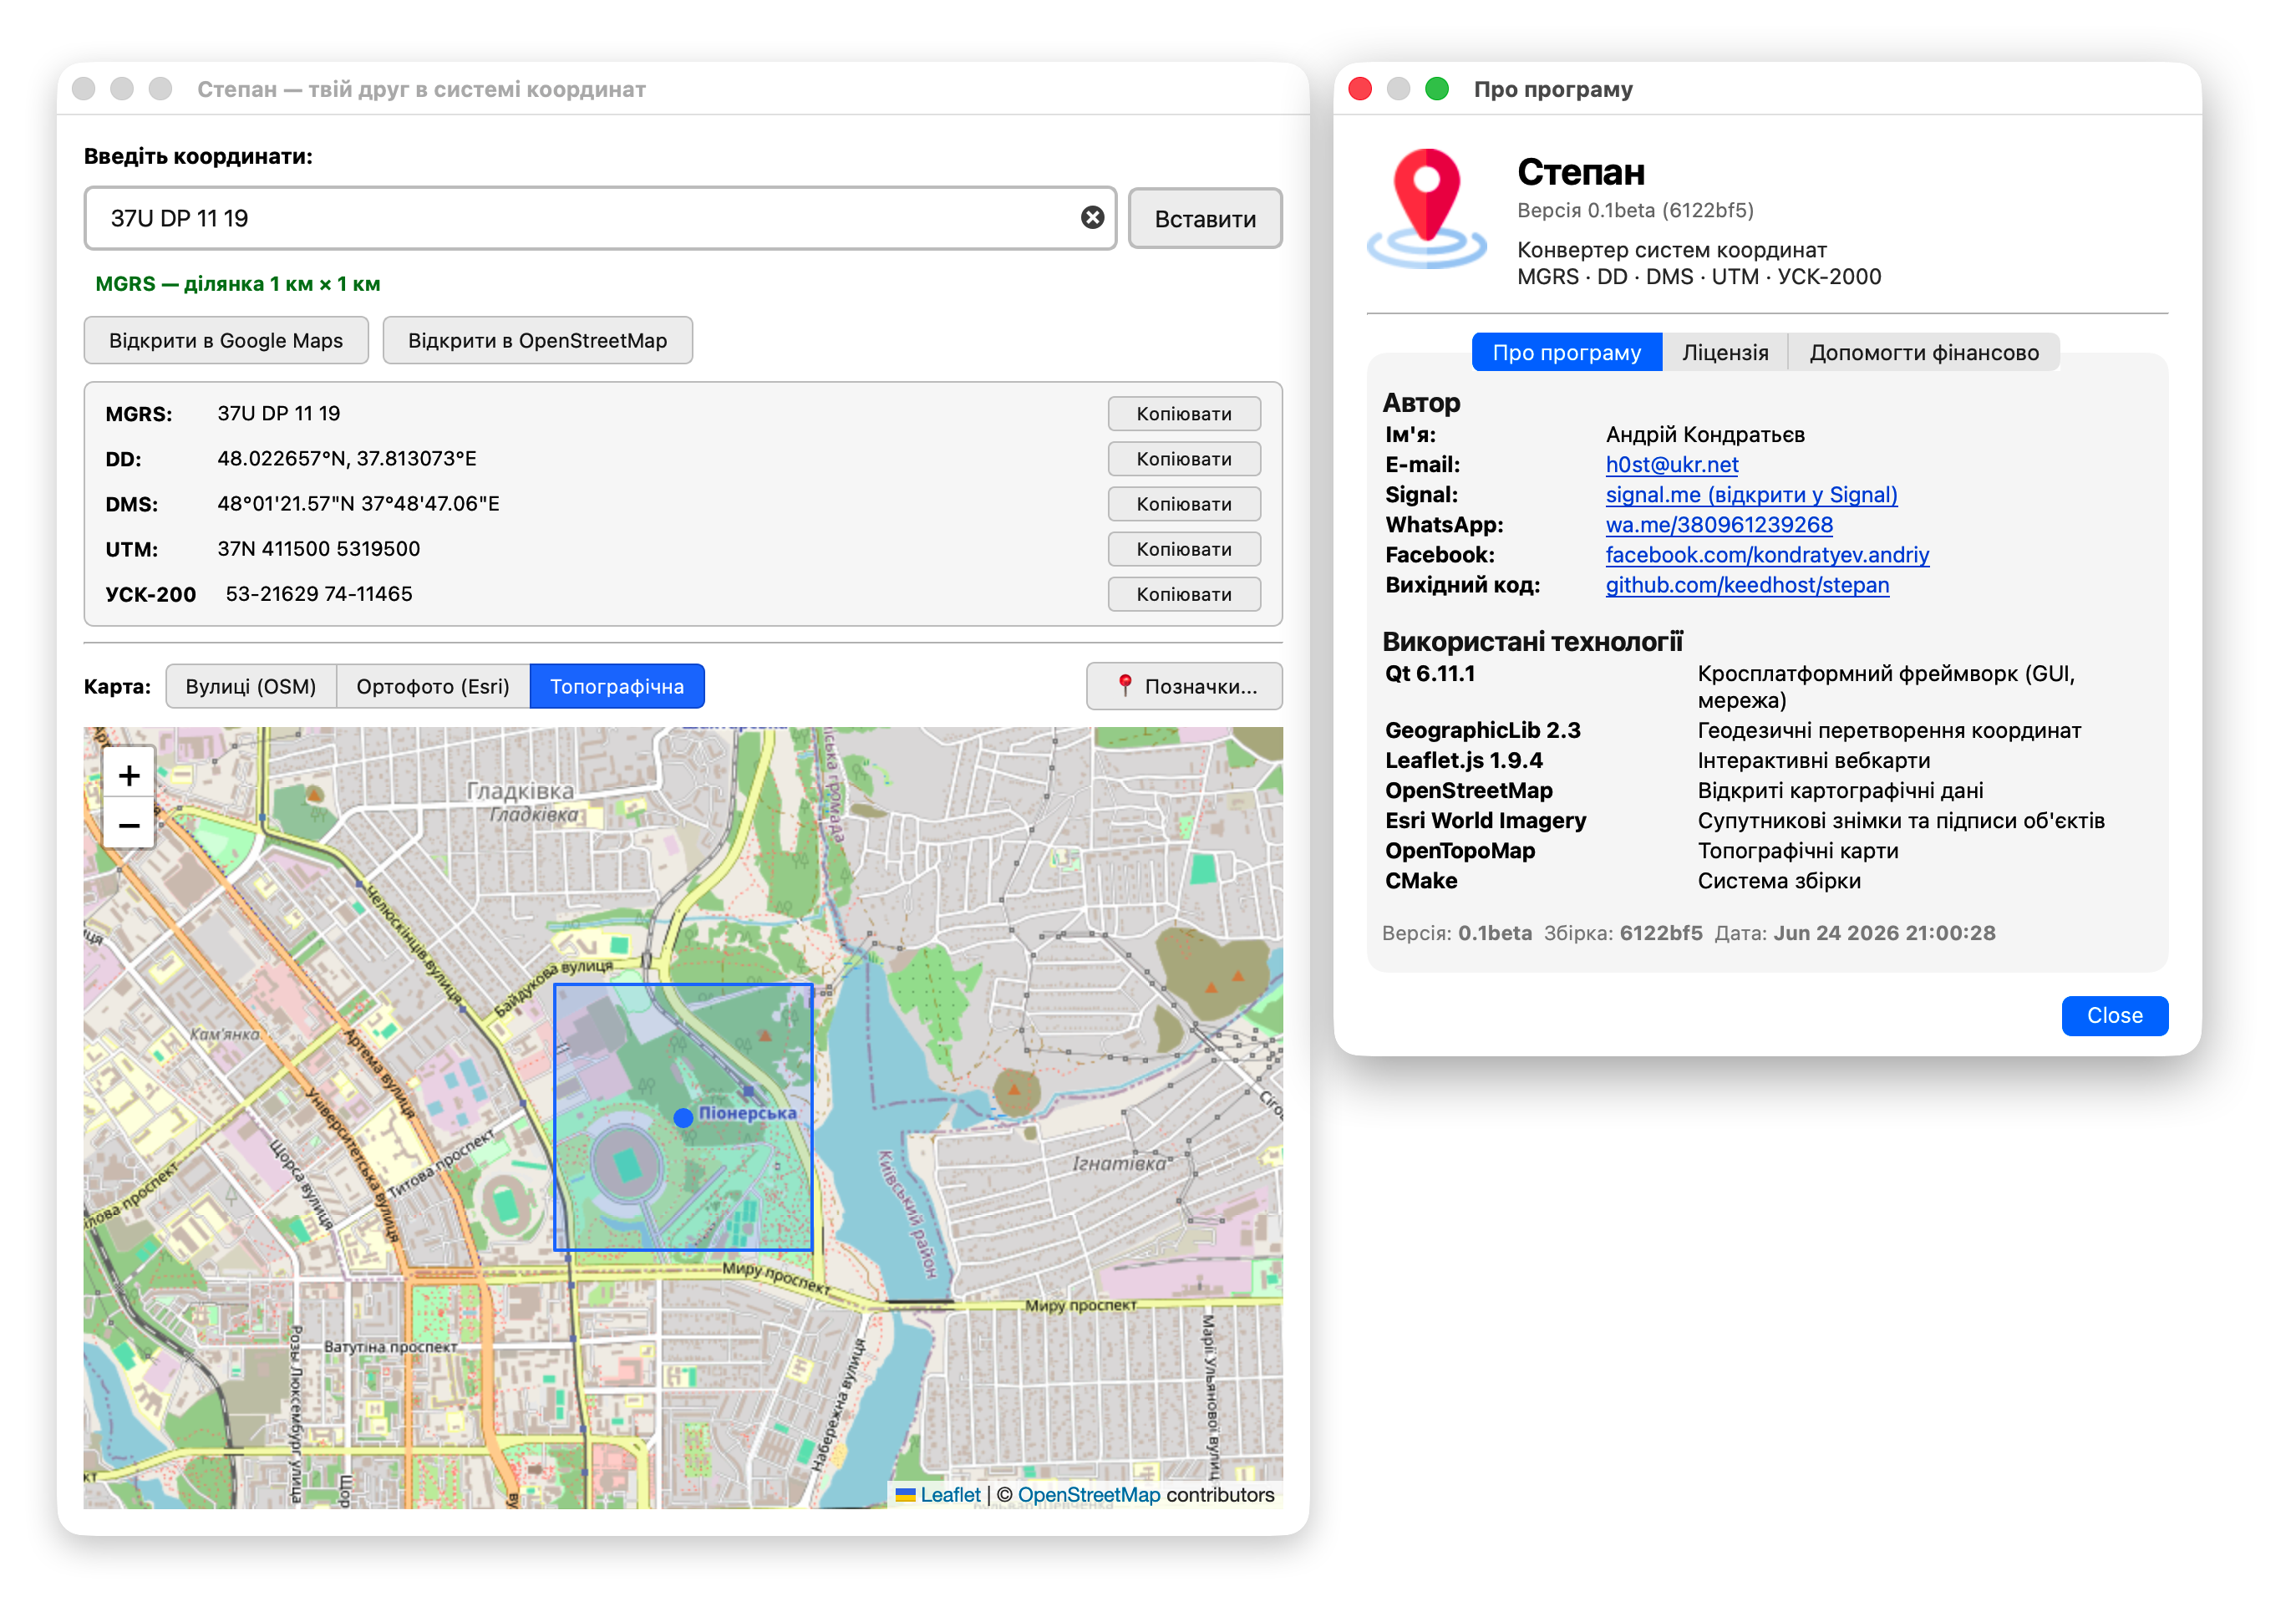Click the Піонерська label on the map
The image size is (2296, 1612).
747,1112
